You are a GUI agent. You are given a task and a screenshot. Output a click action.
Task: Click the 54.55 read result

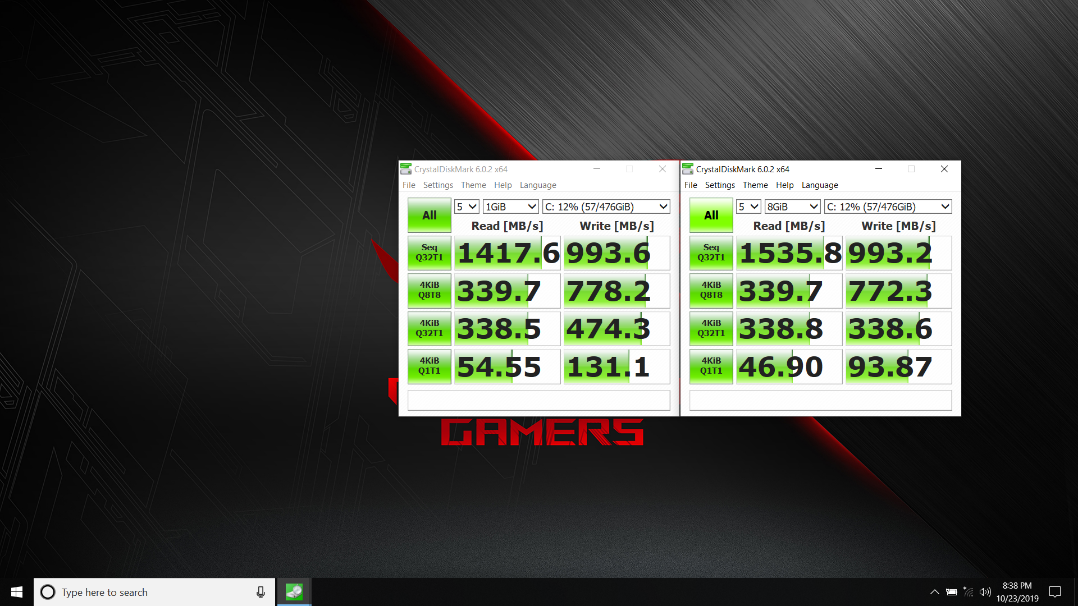507,366
